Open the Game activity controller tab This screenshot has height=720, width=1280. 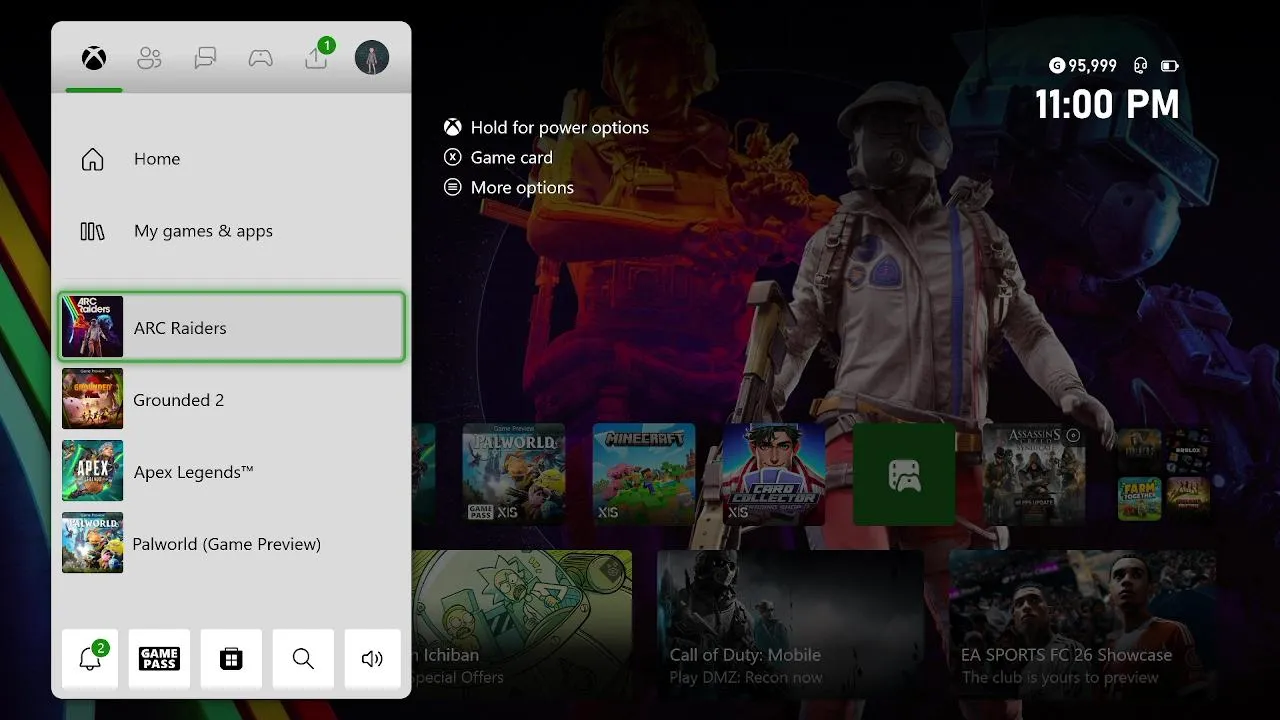pyautogui.click(x=261, y=58)
